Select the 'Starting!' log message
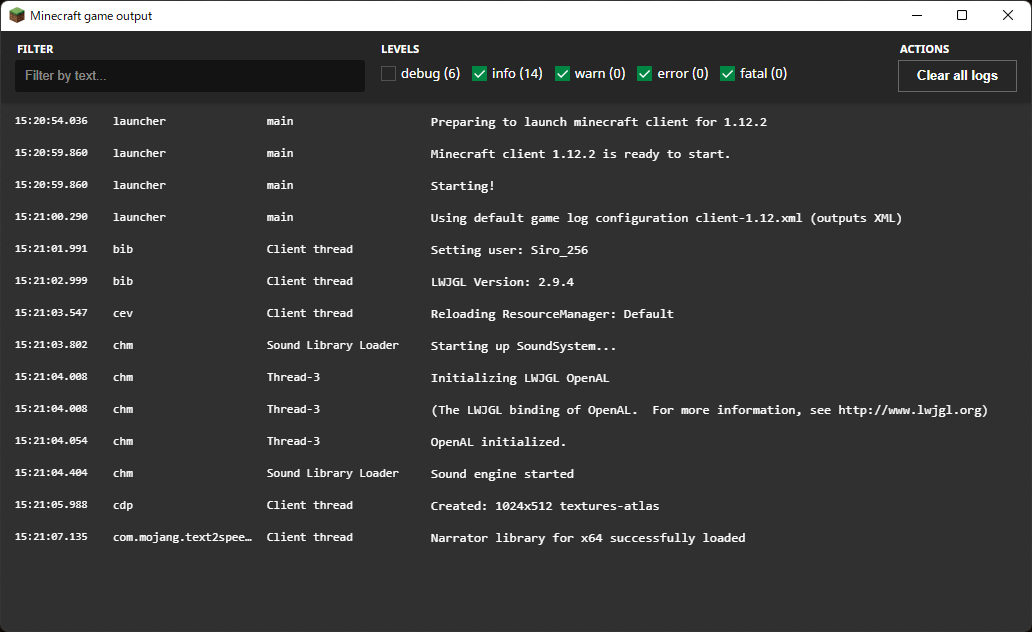Image resolution: width=1032 pixels, height=632 pixels. (462, 186)
